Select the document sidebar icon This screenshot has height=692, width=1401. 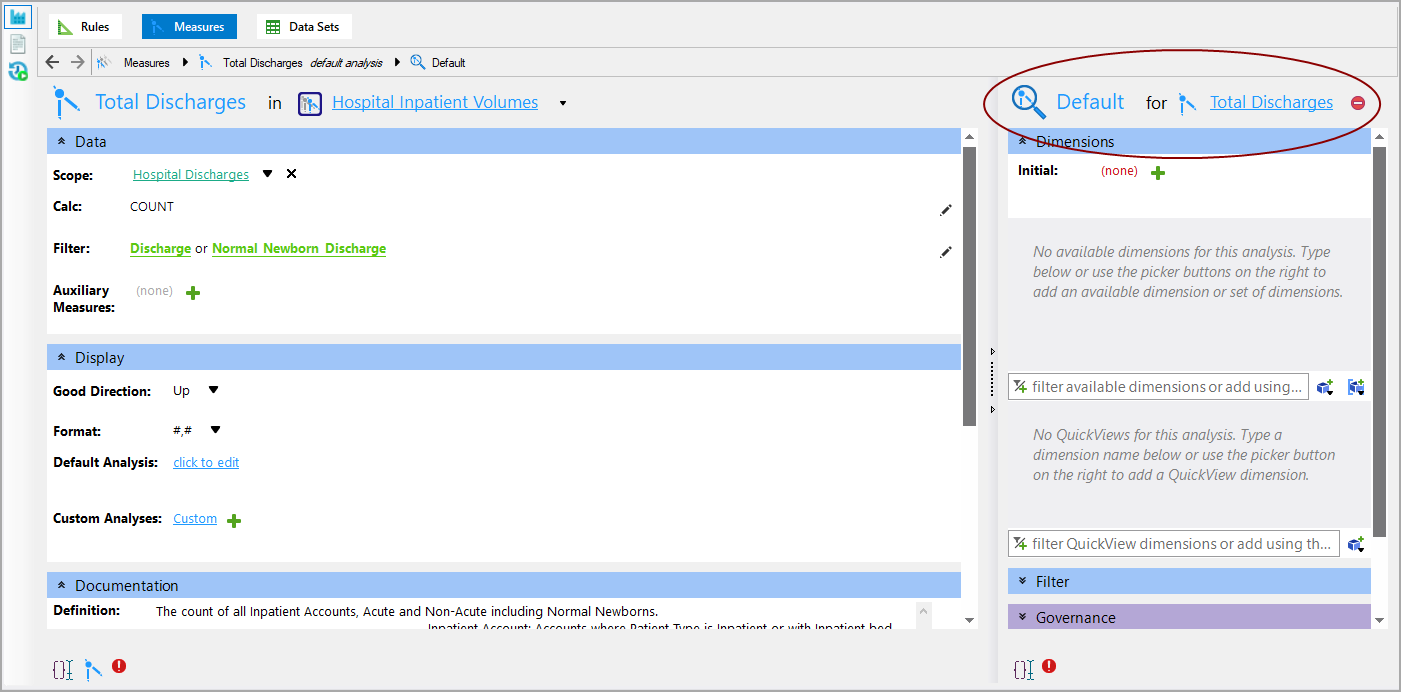[16, 43]
